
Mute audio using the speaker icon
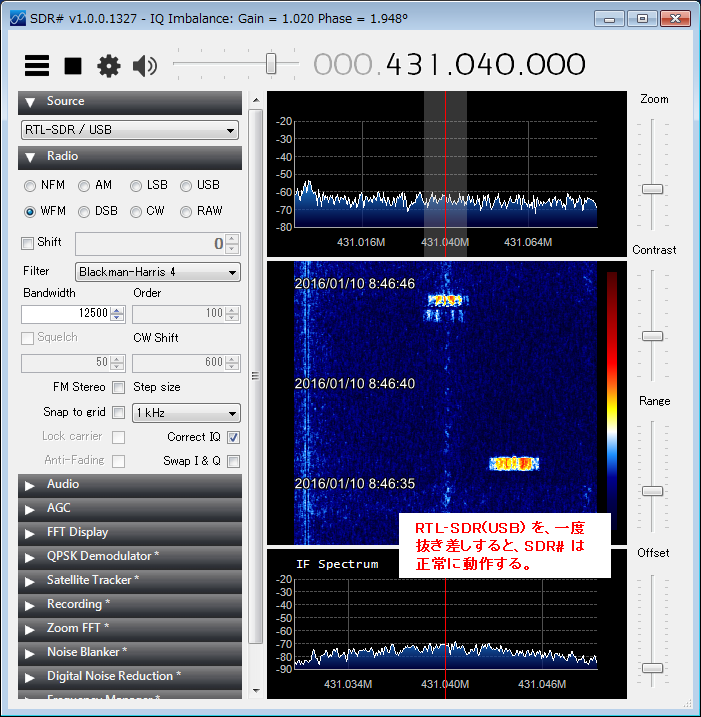pyautogui.click(x=144, y=66)
